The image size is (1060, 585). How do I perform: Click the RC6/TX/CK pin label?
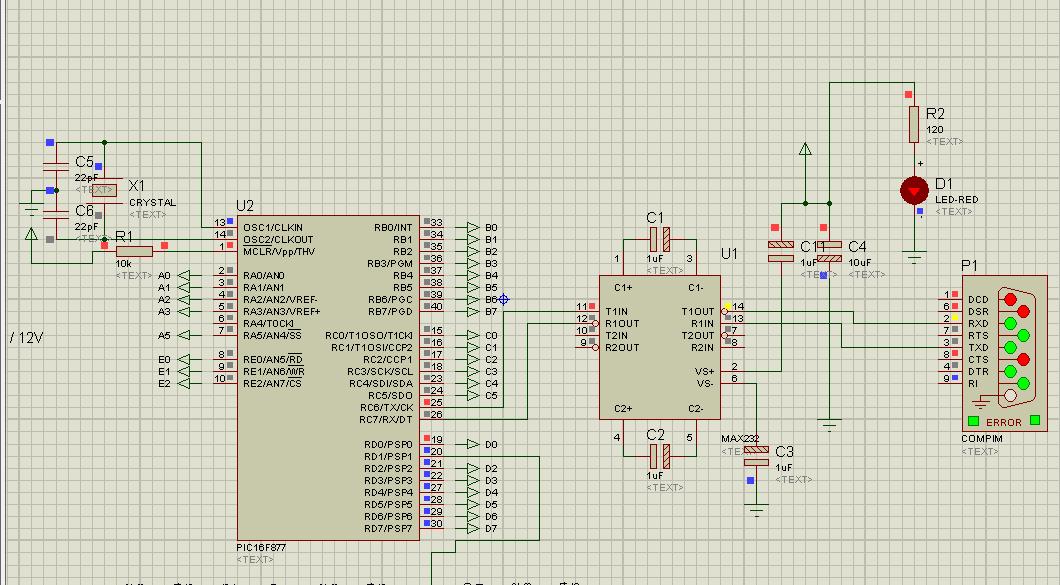pyautogui.click(x=386, y=408)
